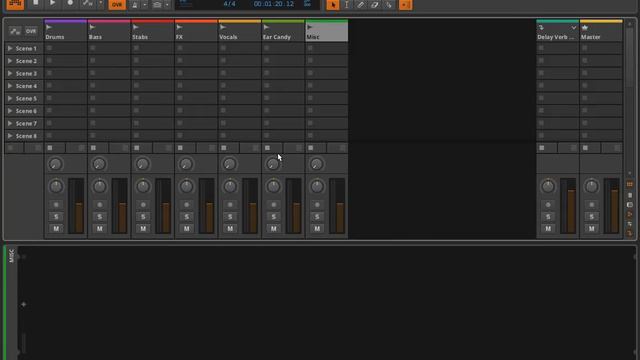
Task: Solo the Drums track
Action: [56, 217]
